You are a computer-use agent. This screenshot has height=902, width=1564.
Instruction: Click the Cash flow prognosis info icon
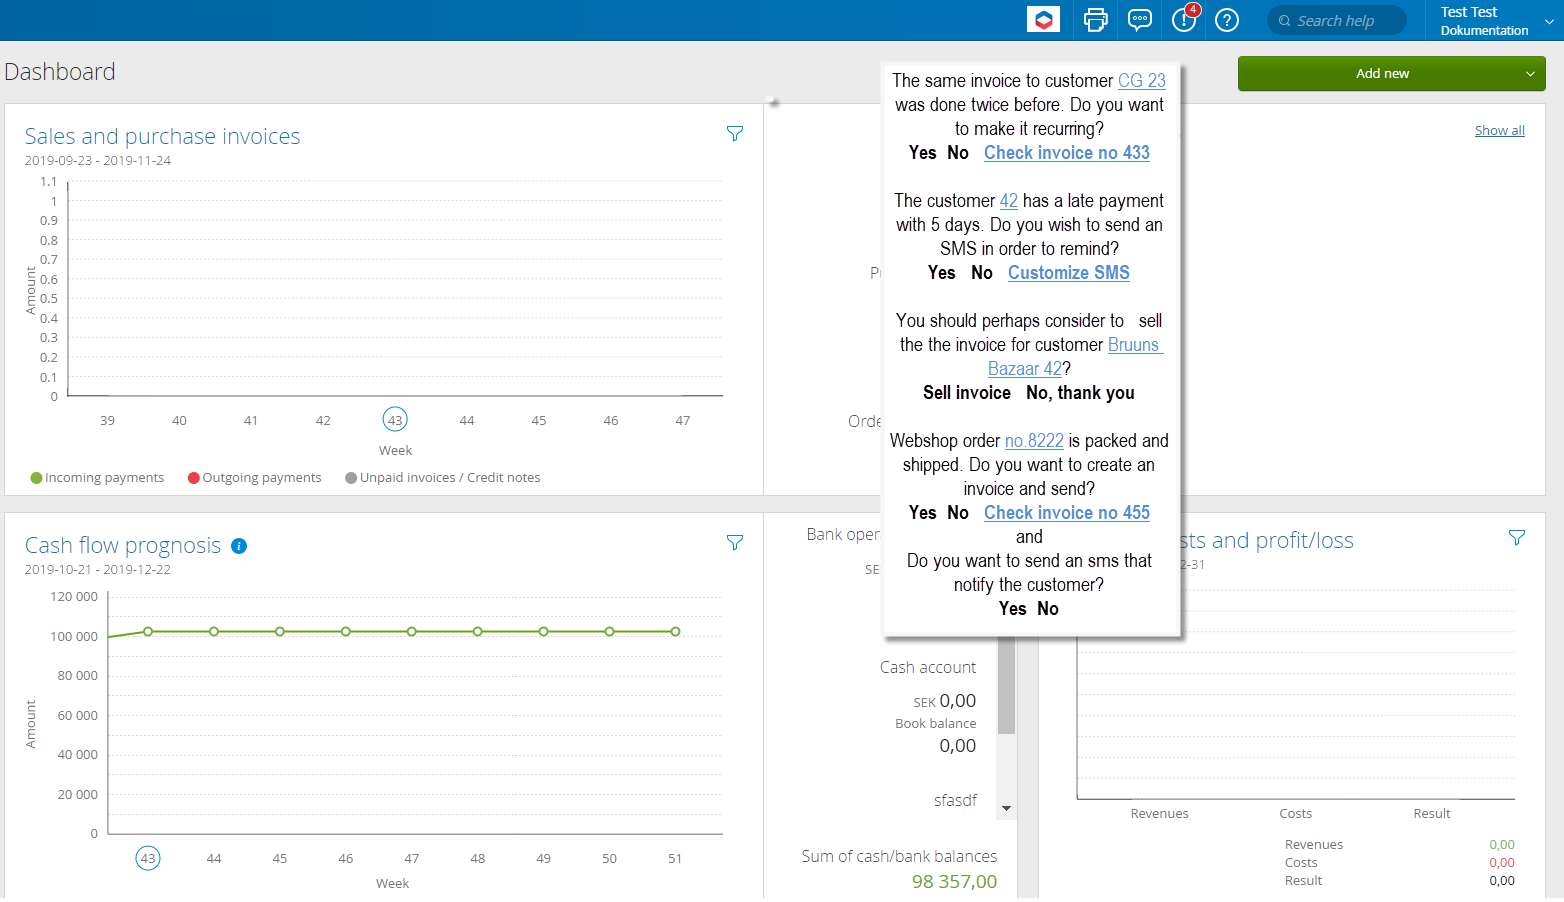239,546
